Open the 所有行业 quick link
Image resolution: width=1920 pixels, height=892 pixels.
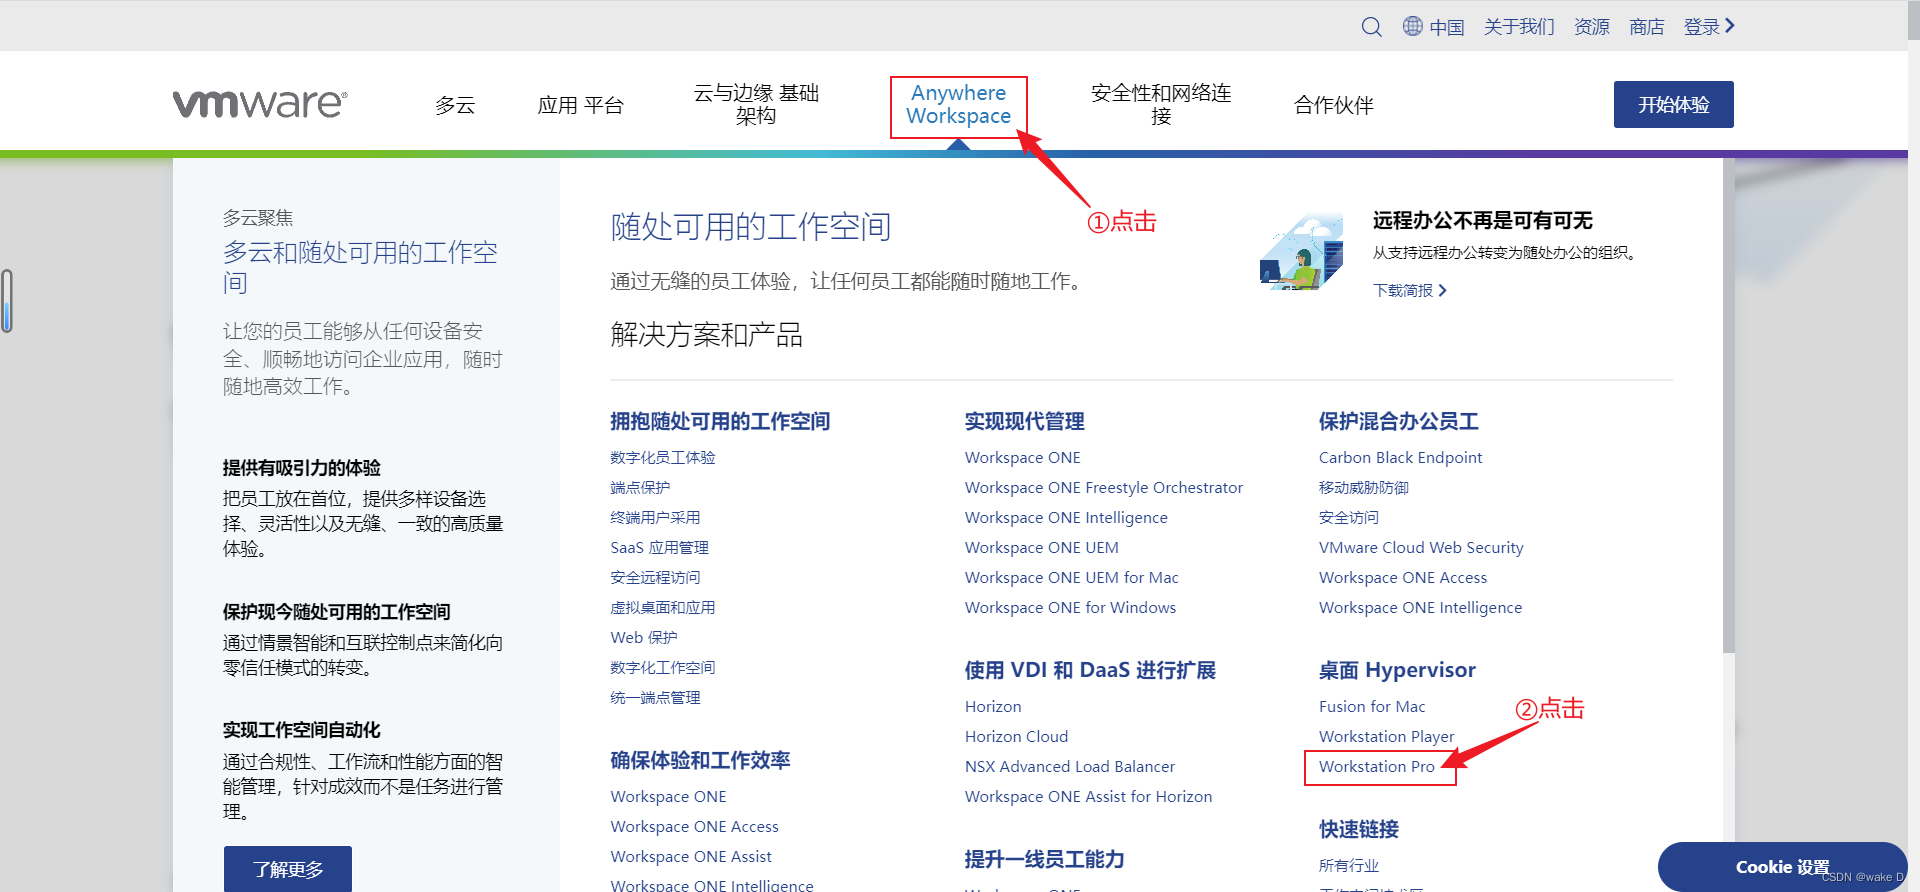pos(1348,865)
